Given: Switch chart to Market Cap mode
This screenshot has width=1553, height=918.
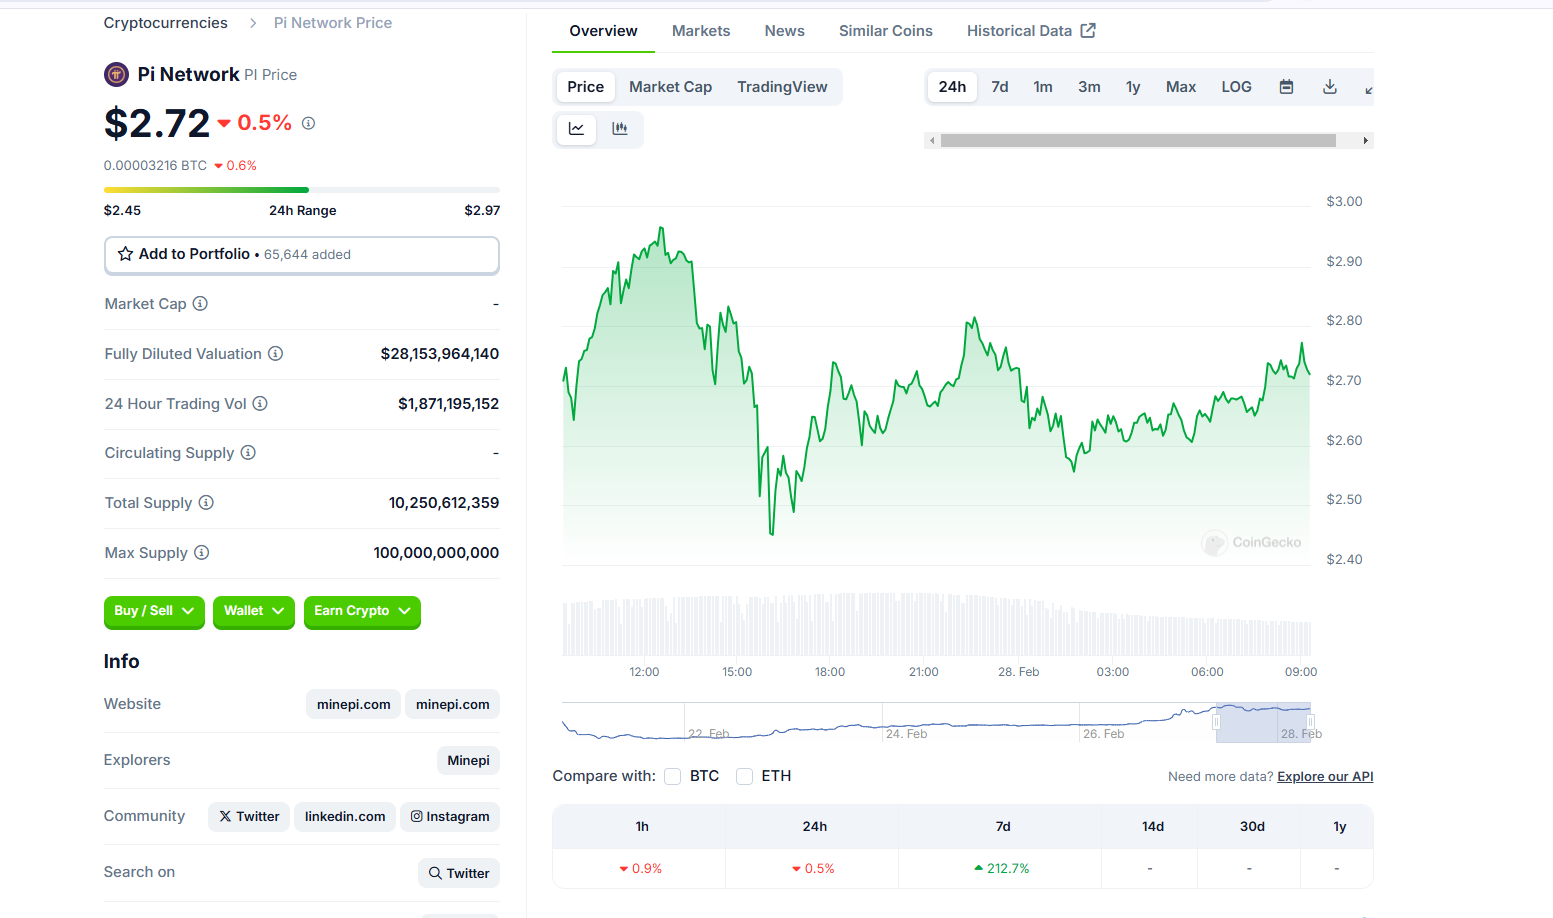Looking at the screenshot, I should [x=670, y=87].
